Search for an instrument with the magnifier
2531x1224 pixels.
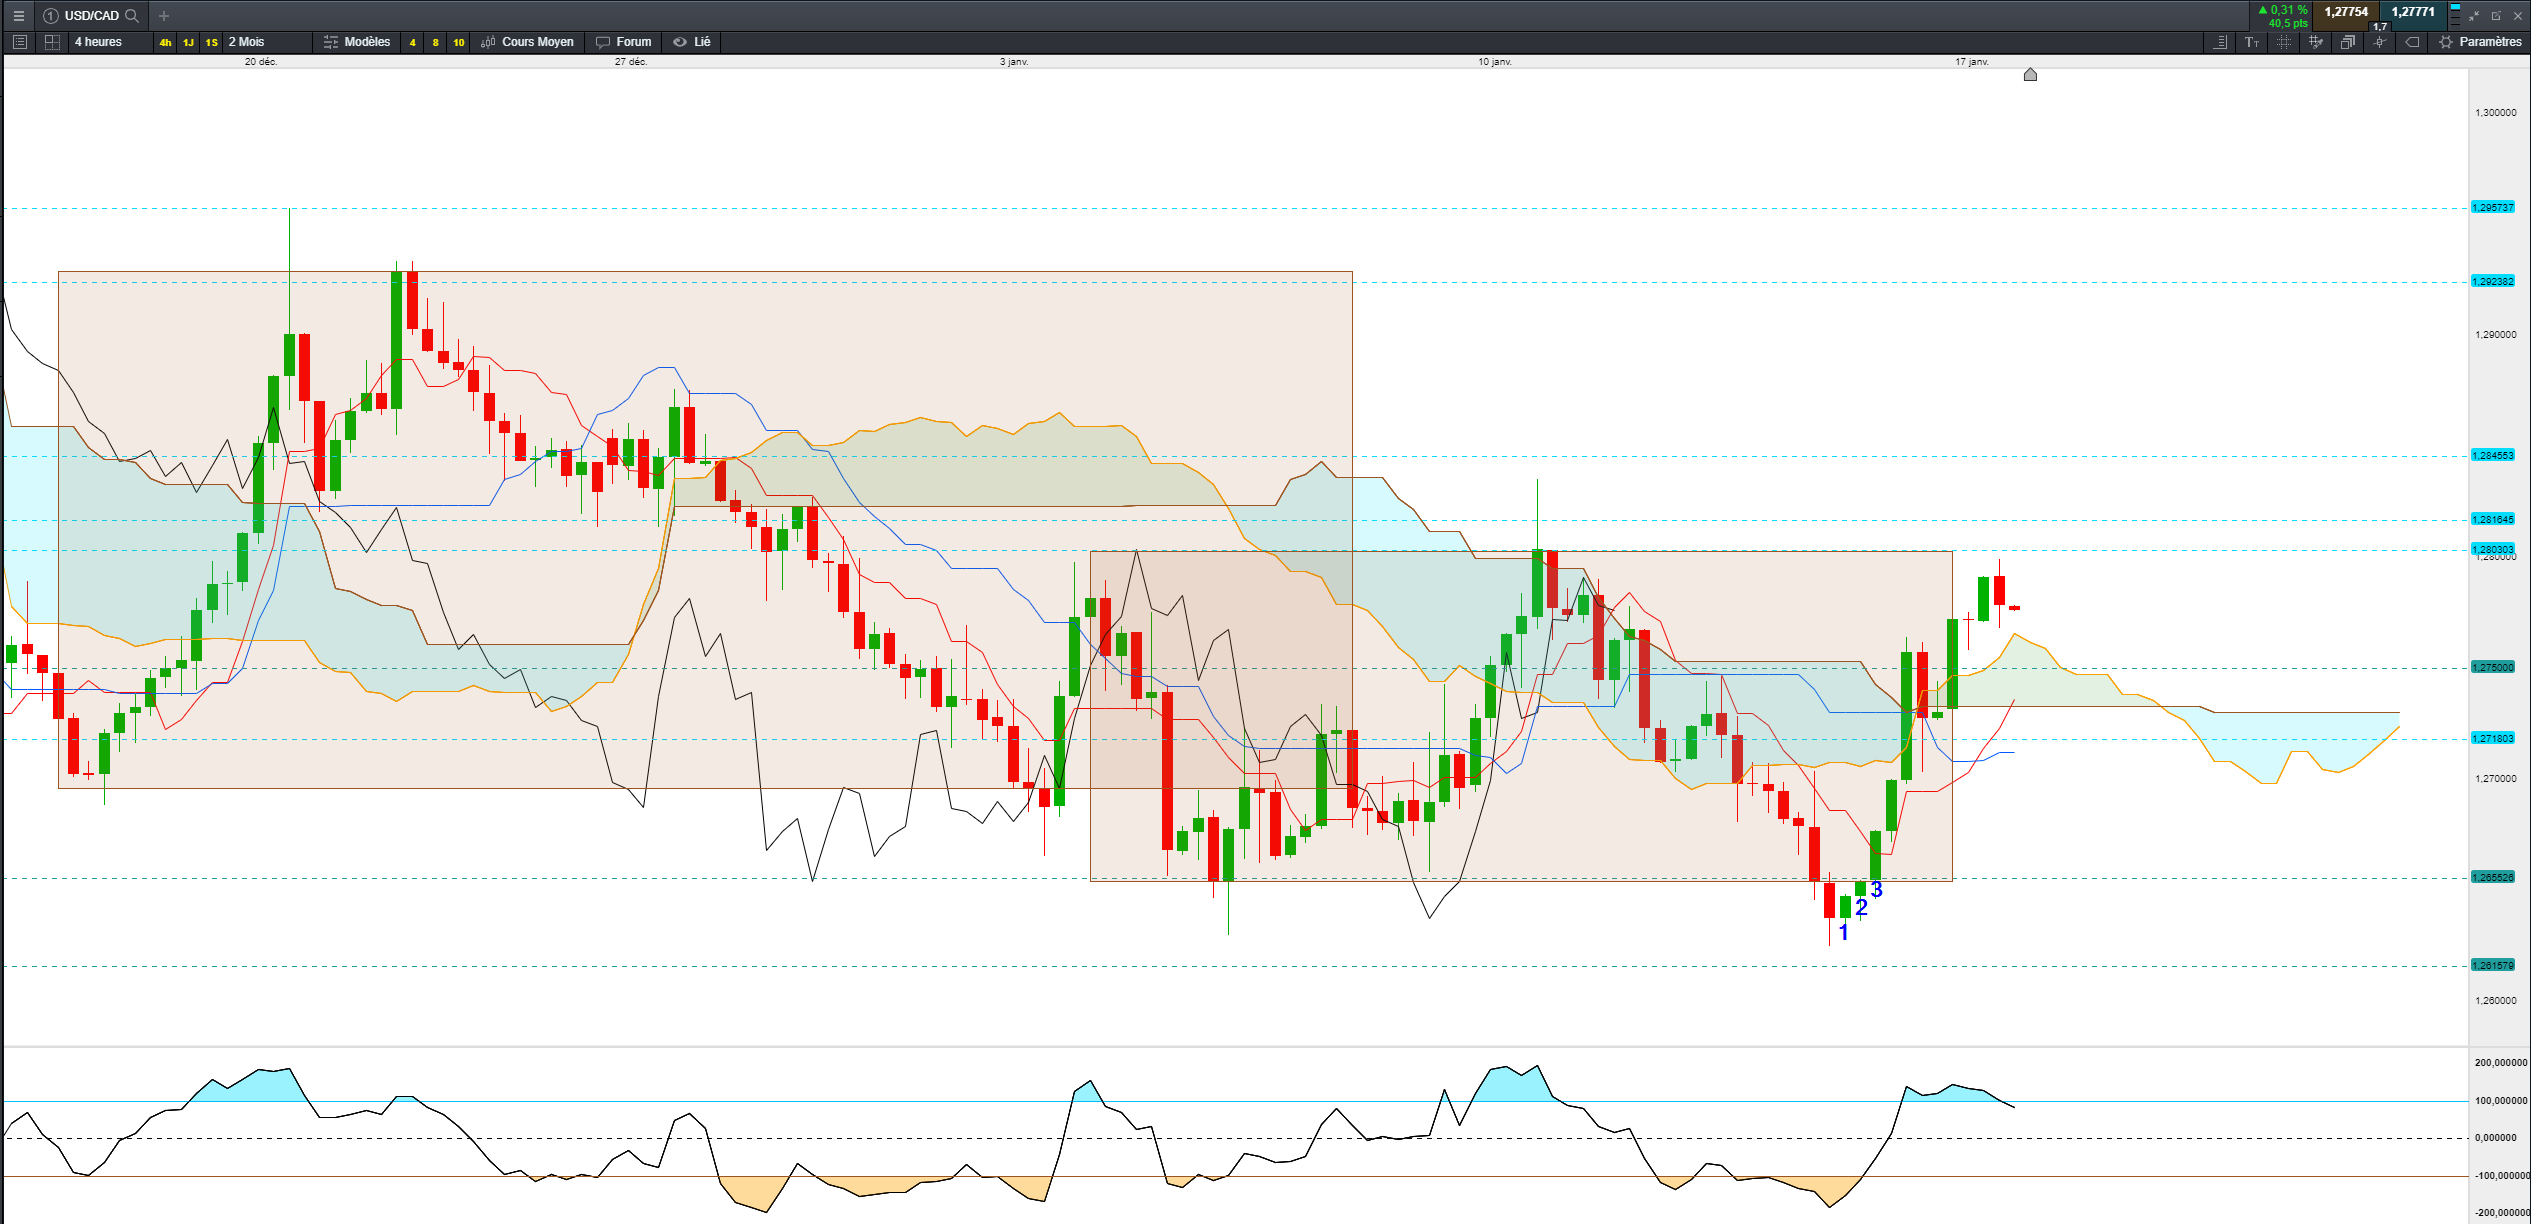132,15
